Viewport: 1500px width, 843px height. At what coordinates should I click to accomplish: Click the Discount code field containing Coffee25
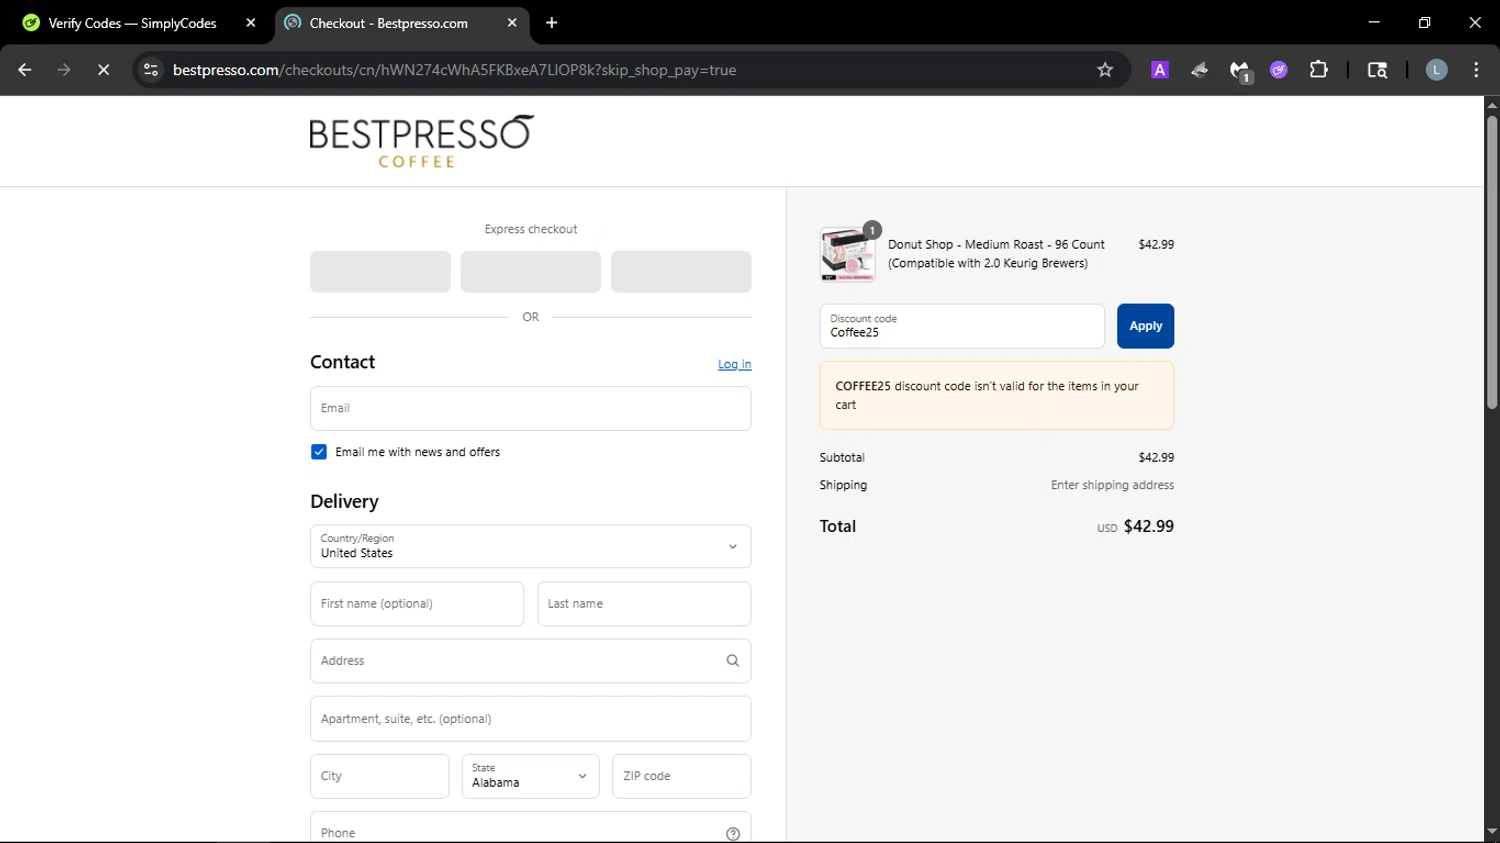point(962,326)
